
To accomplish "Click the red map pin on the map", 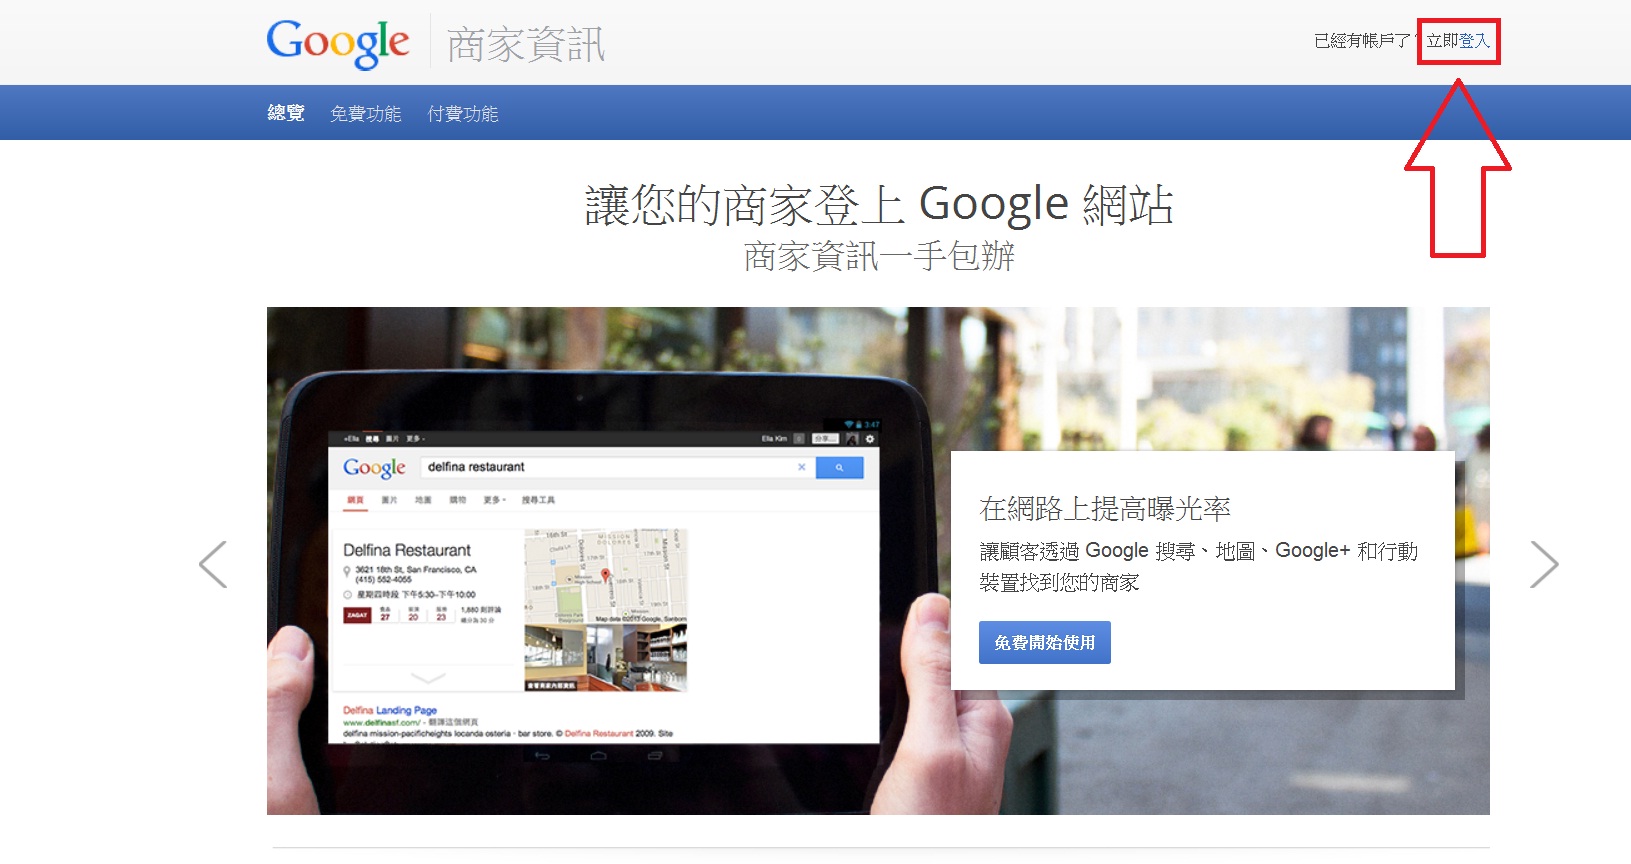I will [x=605, y=576].
